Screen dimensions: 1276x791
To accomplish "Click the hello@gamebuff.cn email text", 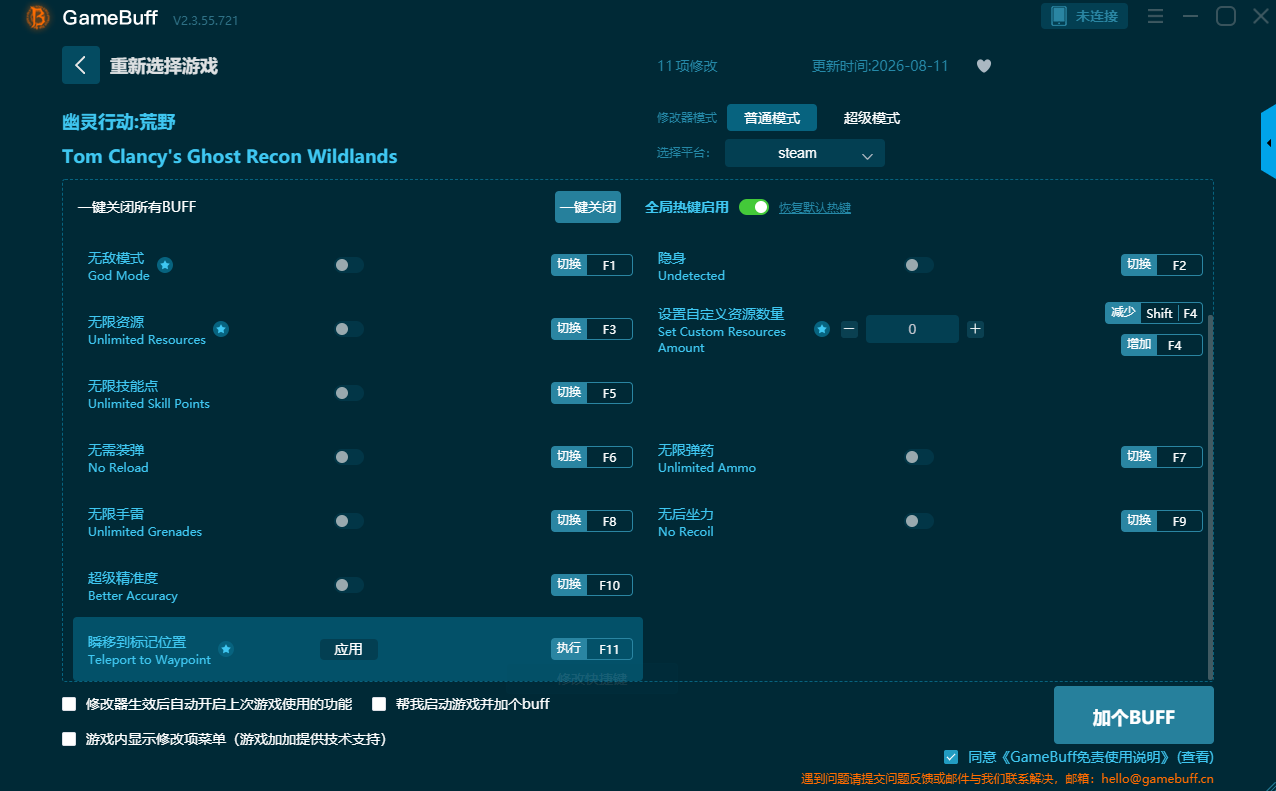I will click(1155, 778).
